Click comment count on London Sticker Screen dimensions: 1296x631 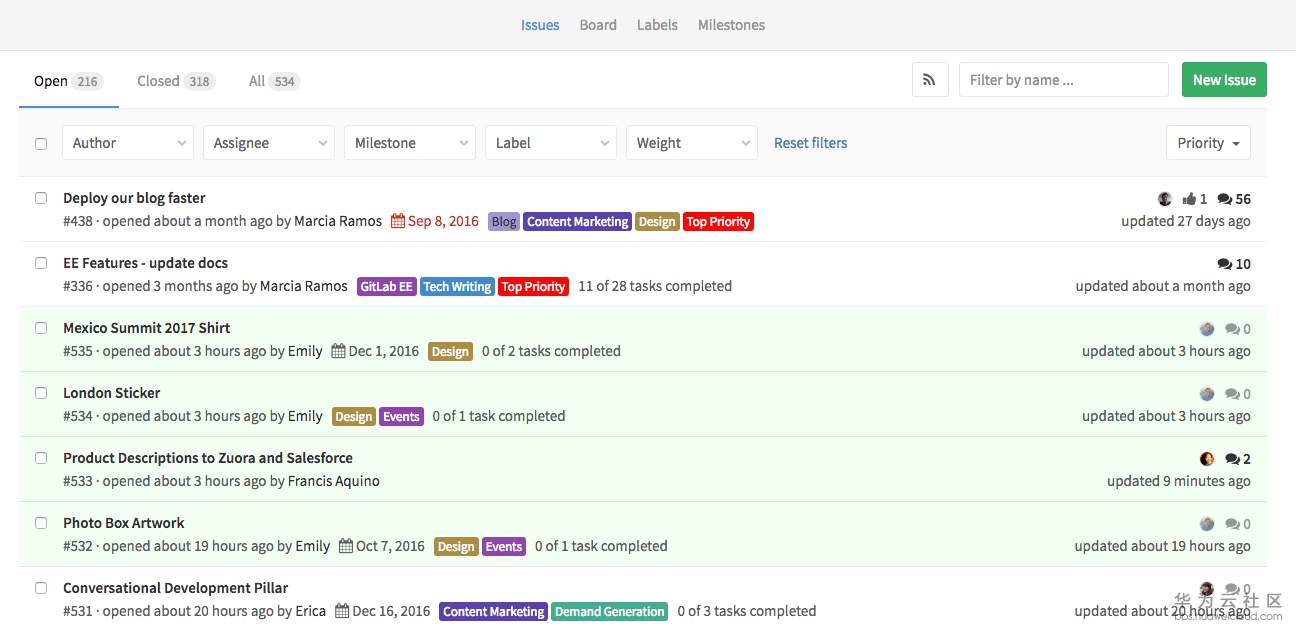1238,394
